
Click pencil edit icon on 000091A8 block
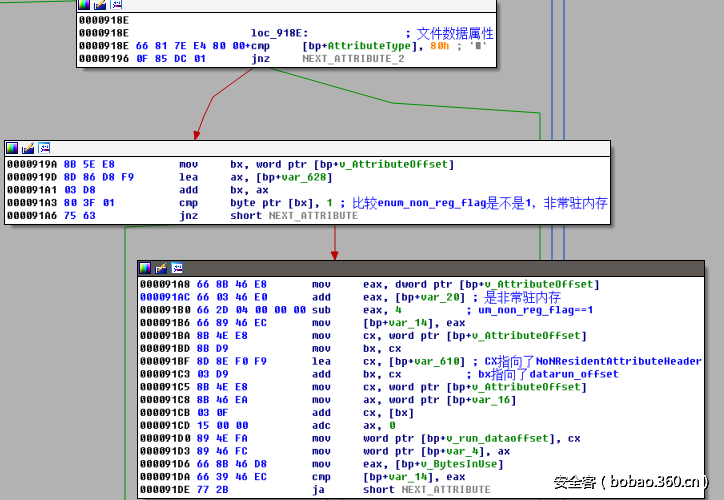coord(161,268)
